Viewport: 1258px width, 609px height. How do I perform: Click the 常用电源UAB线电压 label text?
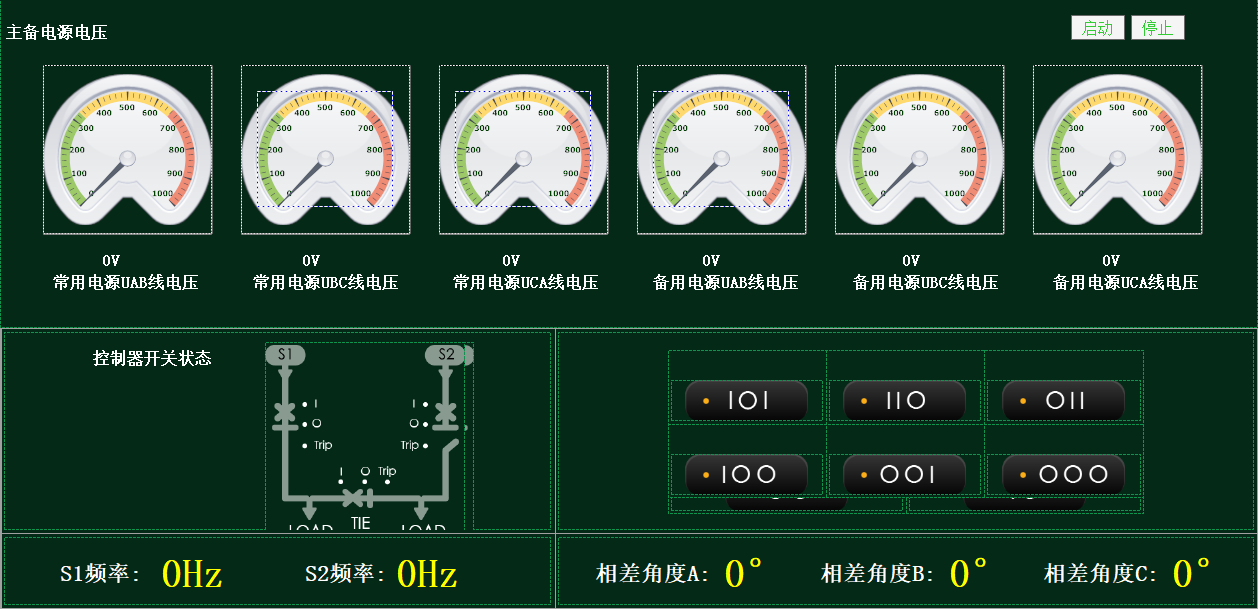point(126,283)
